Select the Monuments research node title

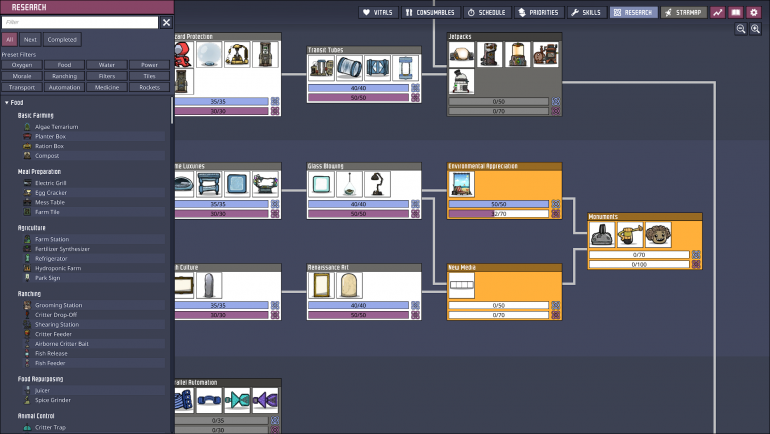[x=603, y=217]
